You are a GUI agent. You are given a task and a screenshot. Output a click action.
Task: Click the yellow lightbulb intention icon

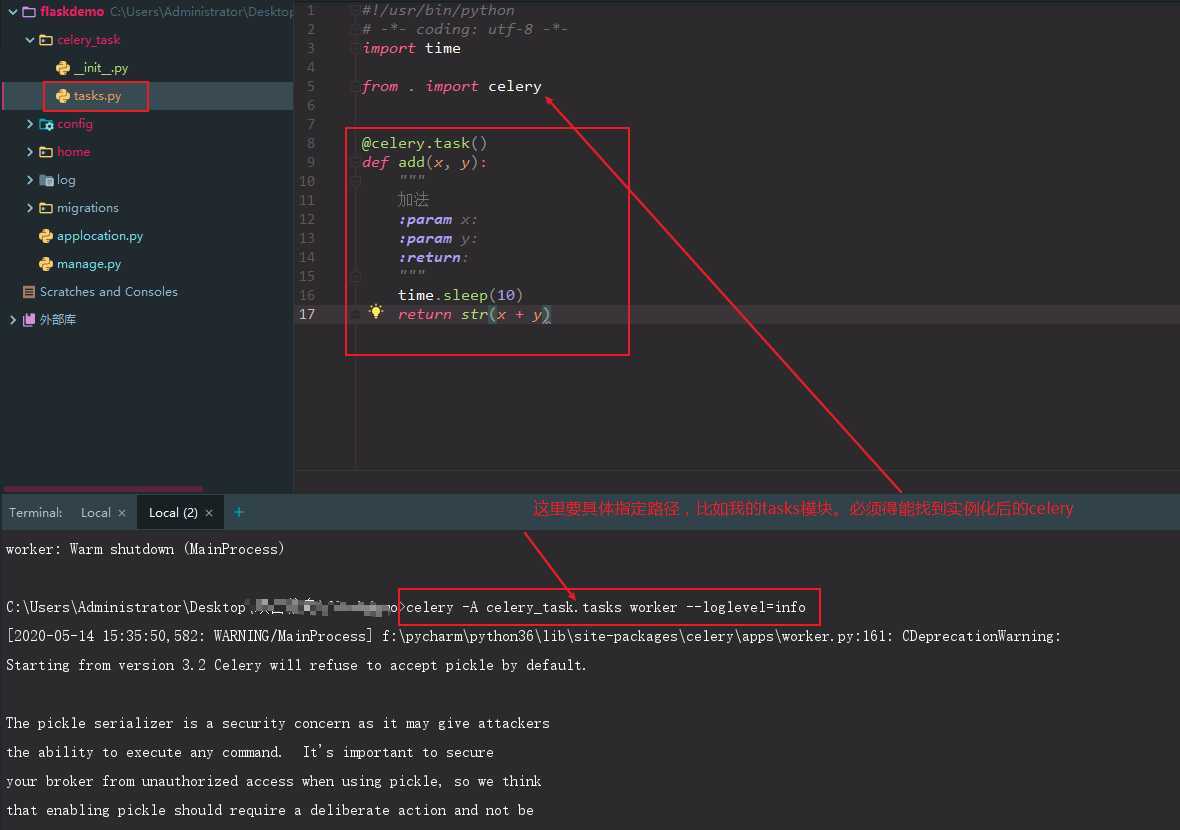pos(376,312)
